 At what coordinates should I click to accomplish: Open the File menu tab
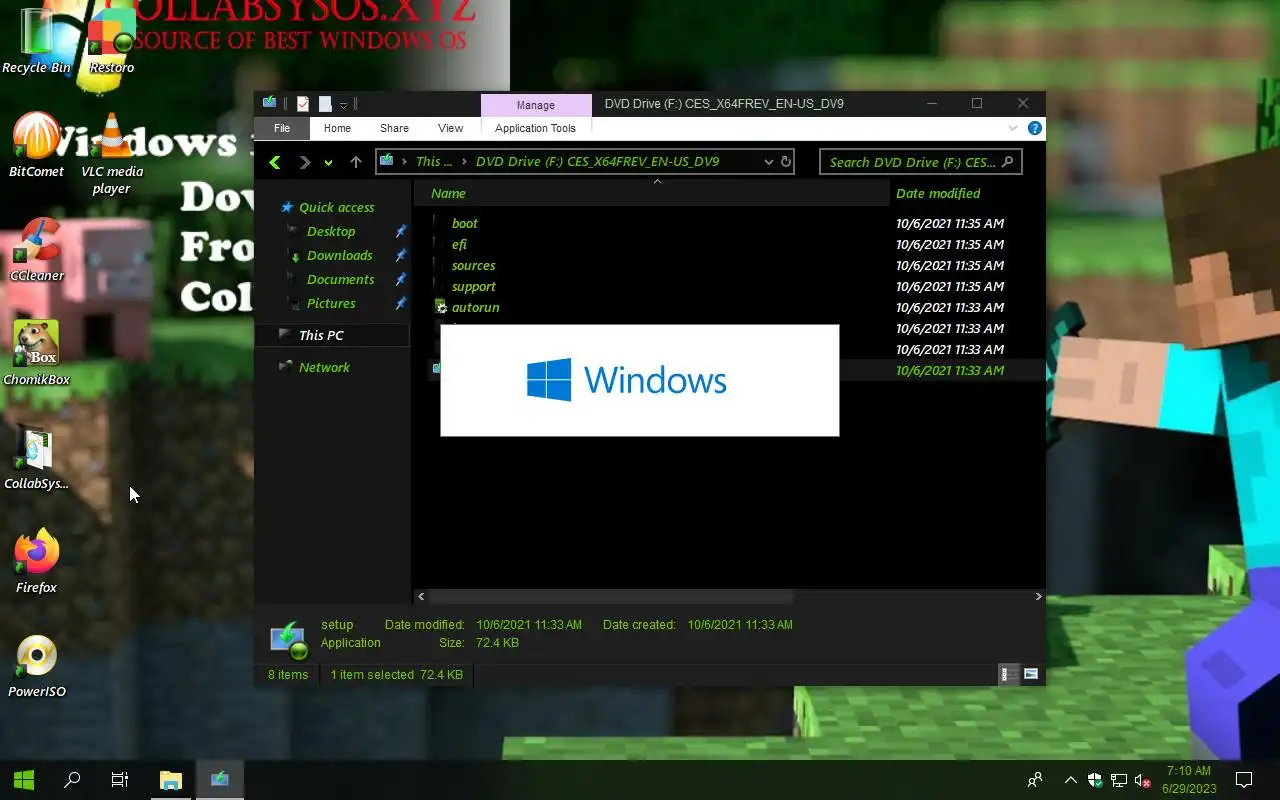(282, 128)
